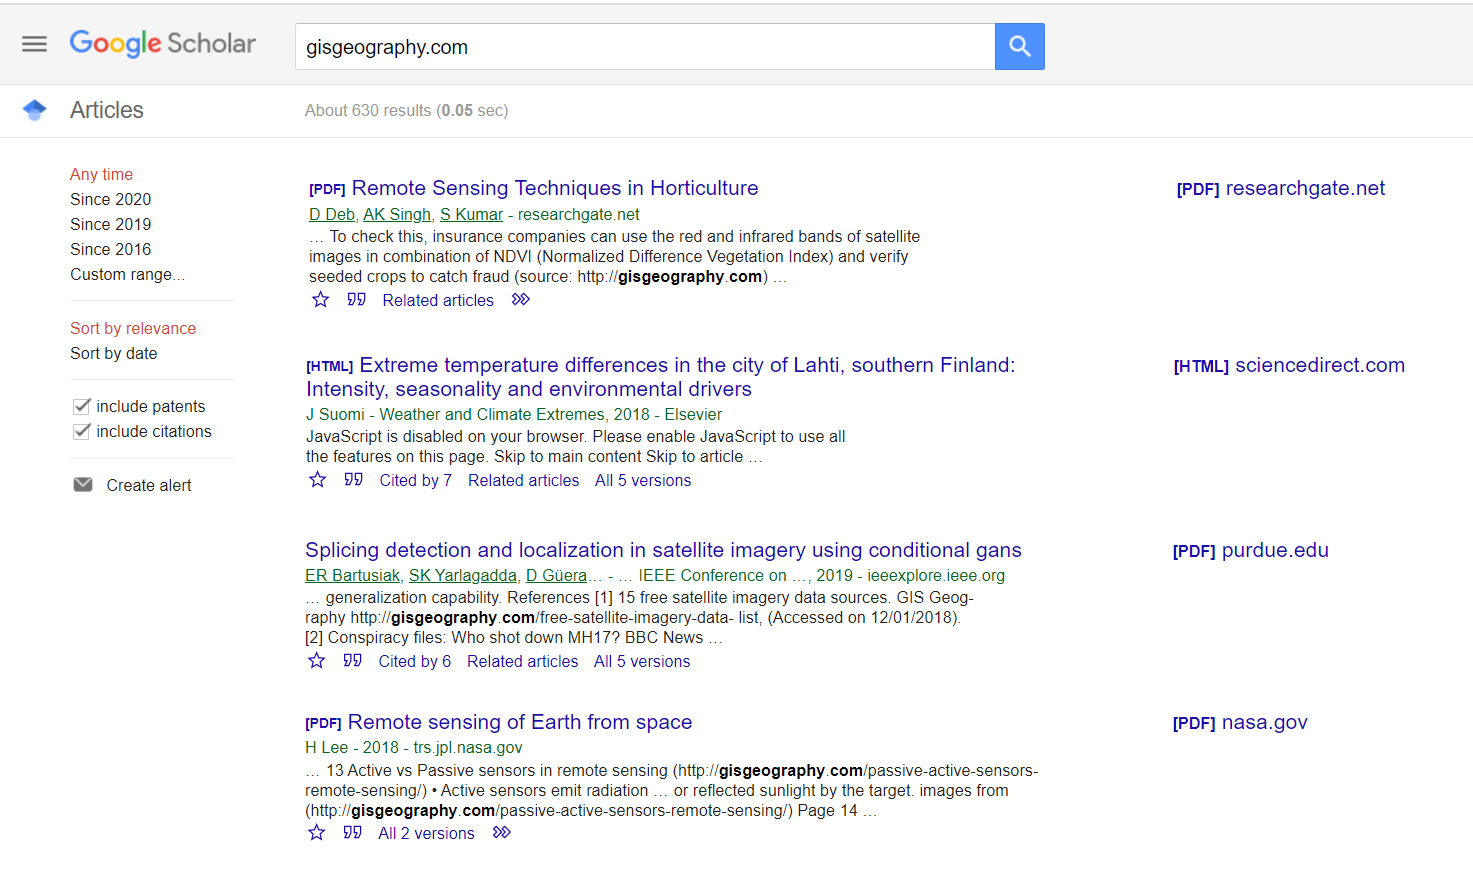This screenshot has width=1473, height=887.
Task: Open Cited by 7 link
Action: (x=416, y=480)
